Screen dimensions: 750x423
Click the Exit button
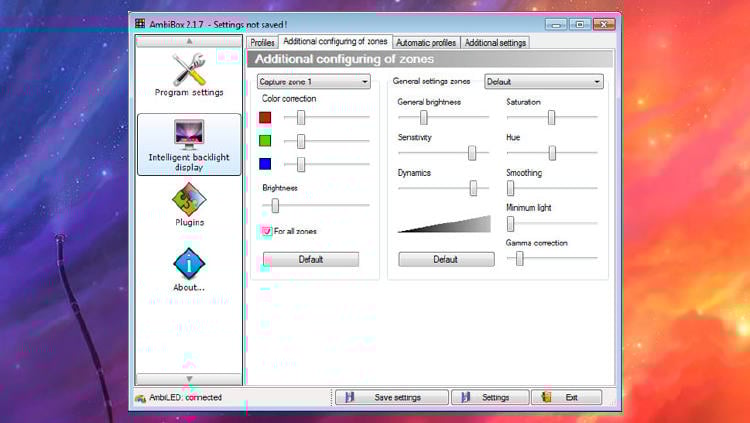click(x=566, y=397)
